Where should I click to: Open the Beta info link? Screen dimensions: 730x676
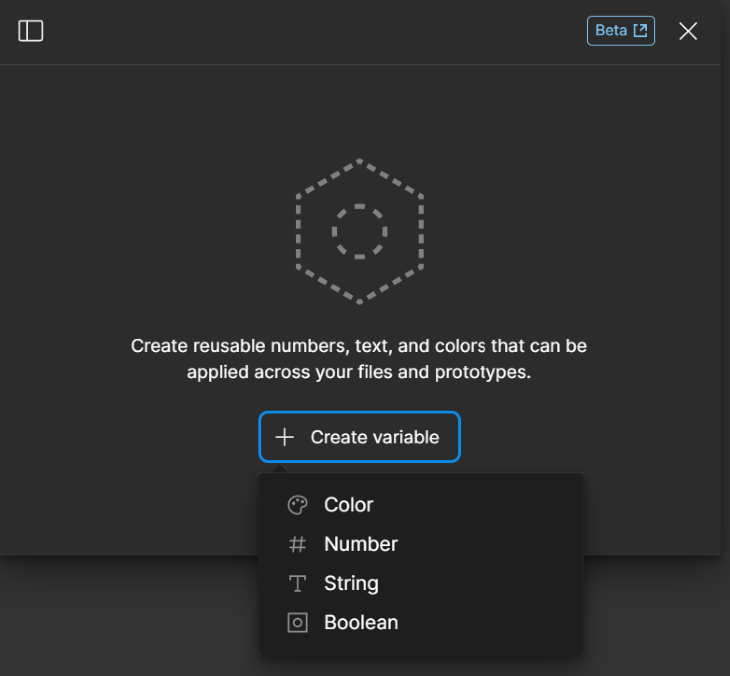coord(611,31)
